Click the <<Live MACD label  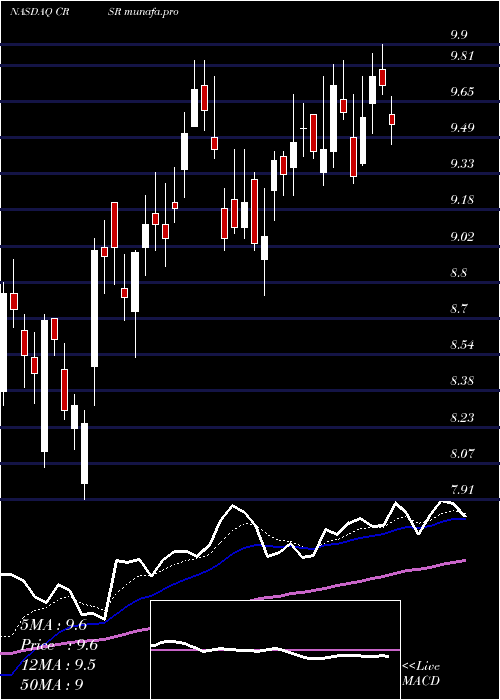click(421, 673)
